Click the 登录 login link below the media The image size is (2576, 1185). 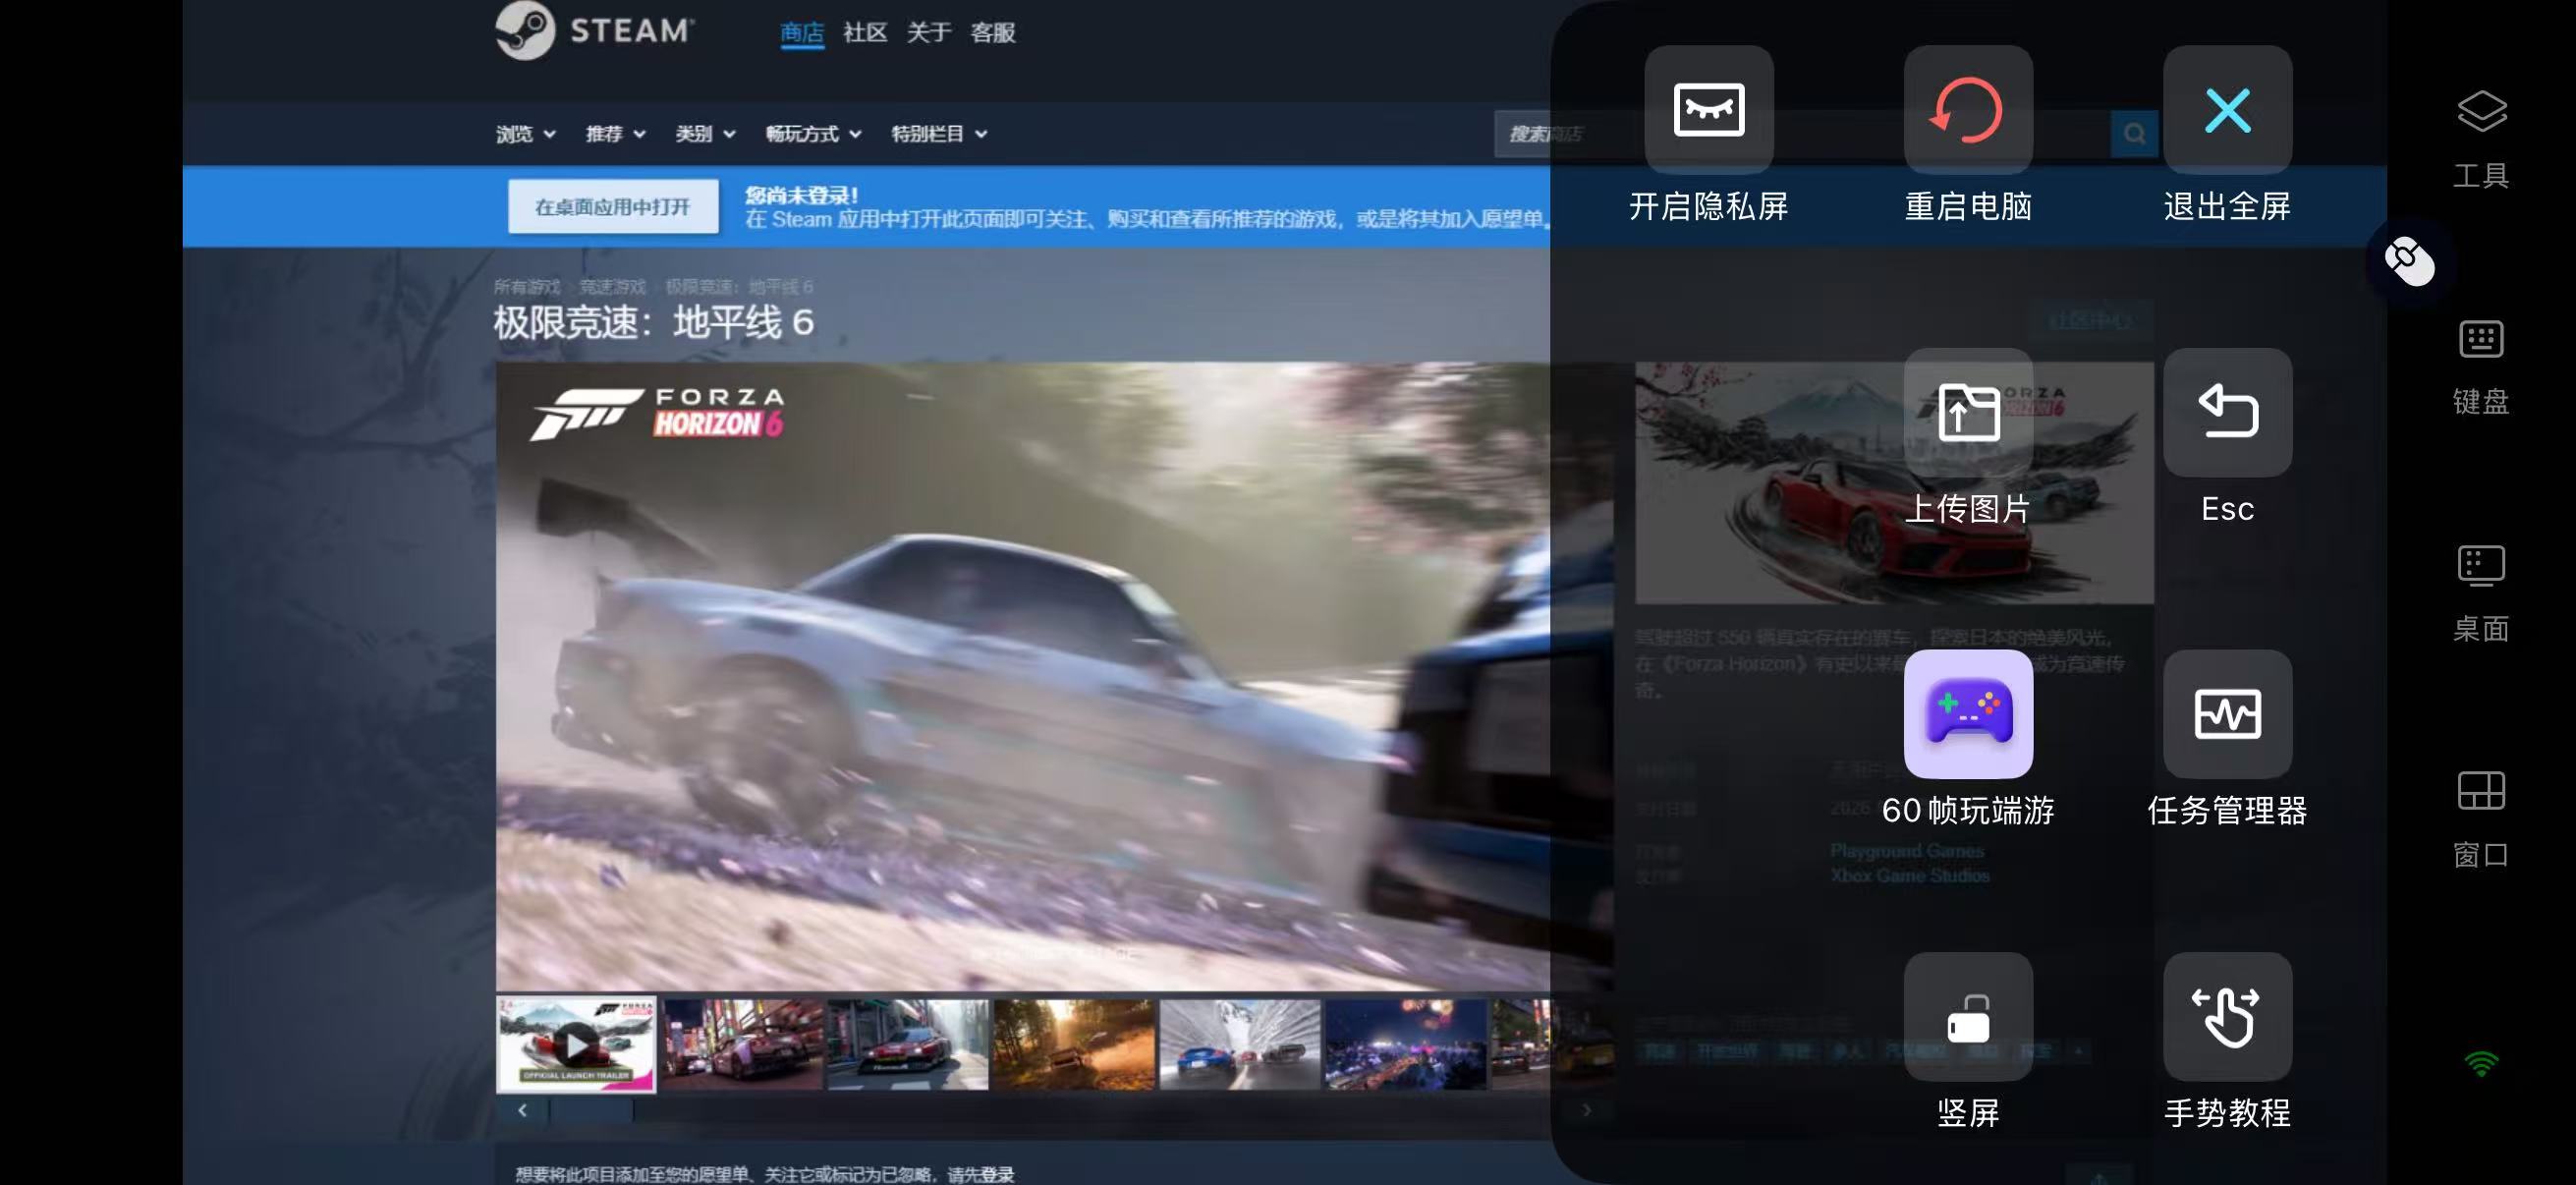pos(997,1174)
